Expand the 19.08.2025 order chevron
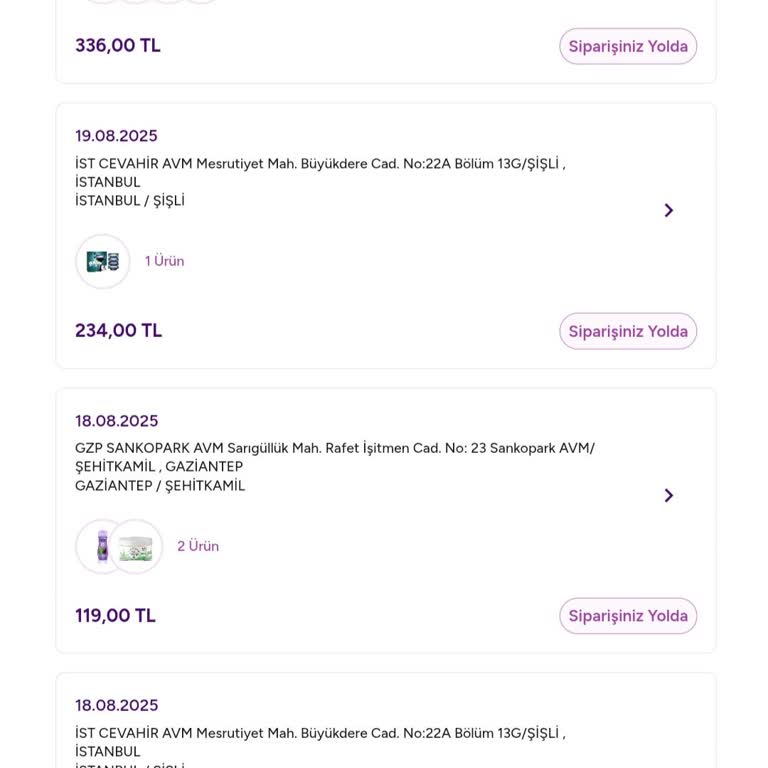This screenshot has width=768, height=768. pyautogui.click(x=669, y=210)
